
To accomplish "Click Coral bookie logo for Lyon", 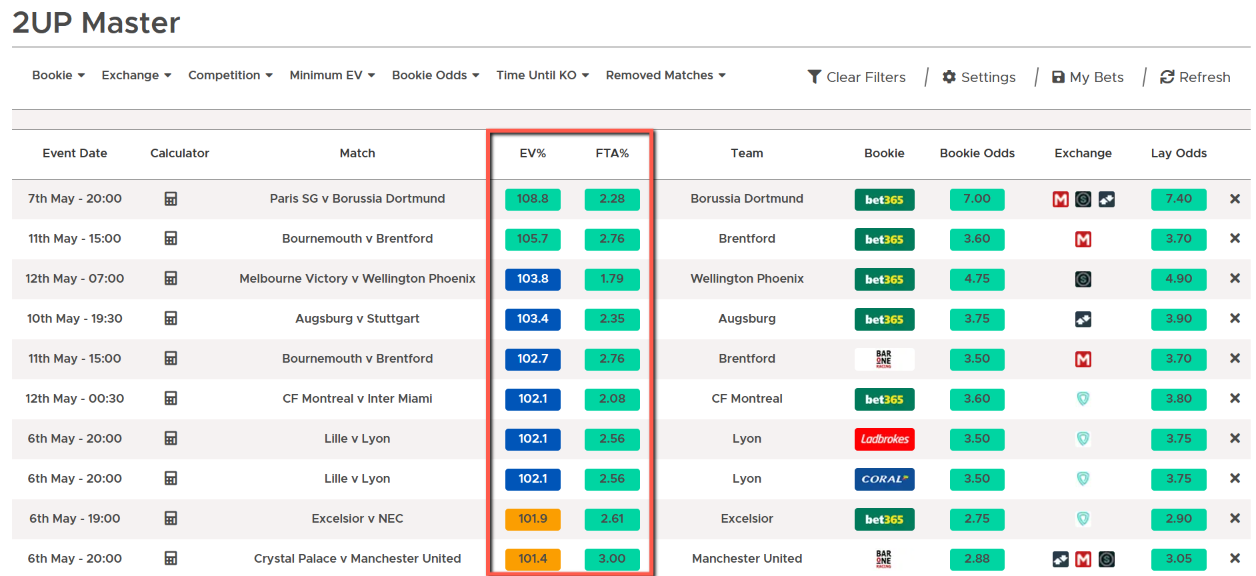I will tap(884, 479).
